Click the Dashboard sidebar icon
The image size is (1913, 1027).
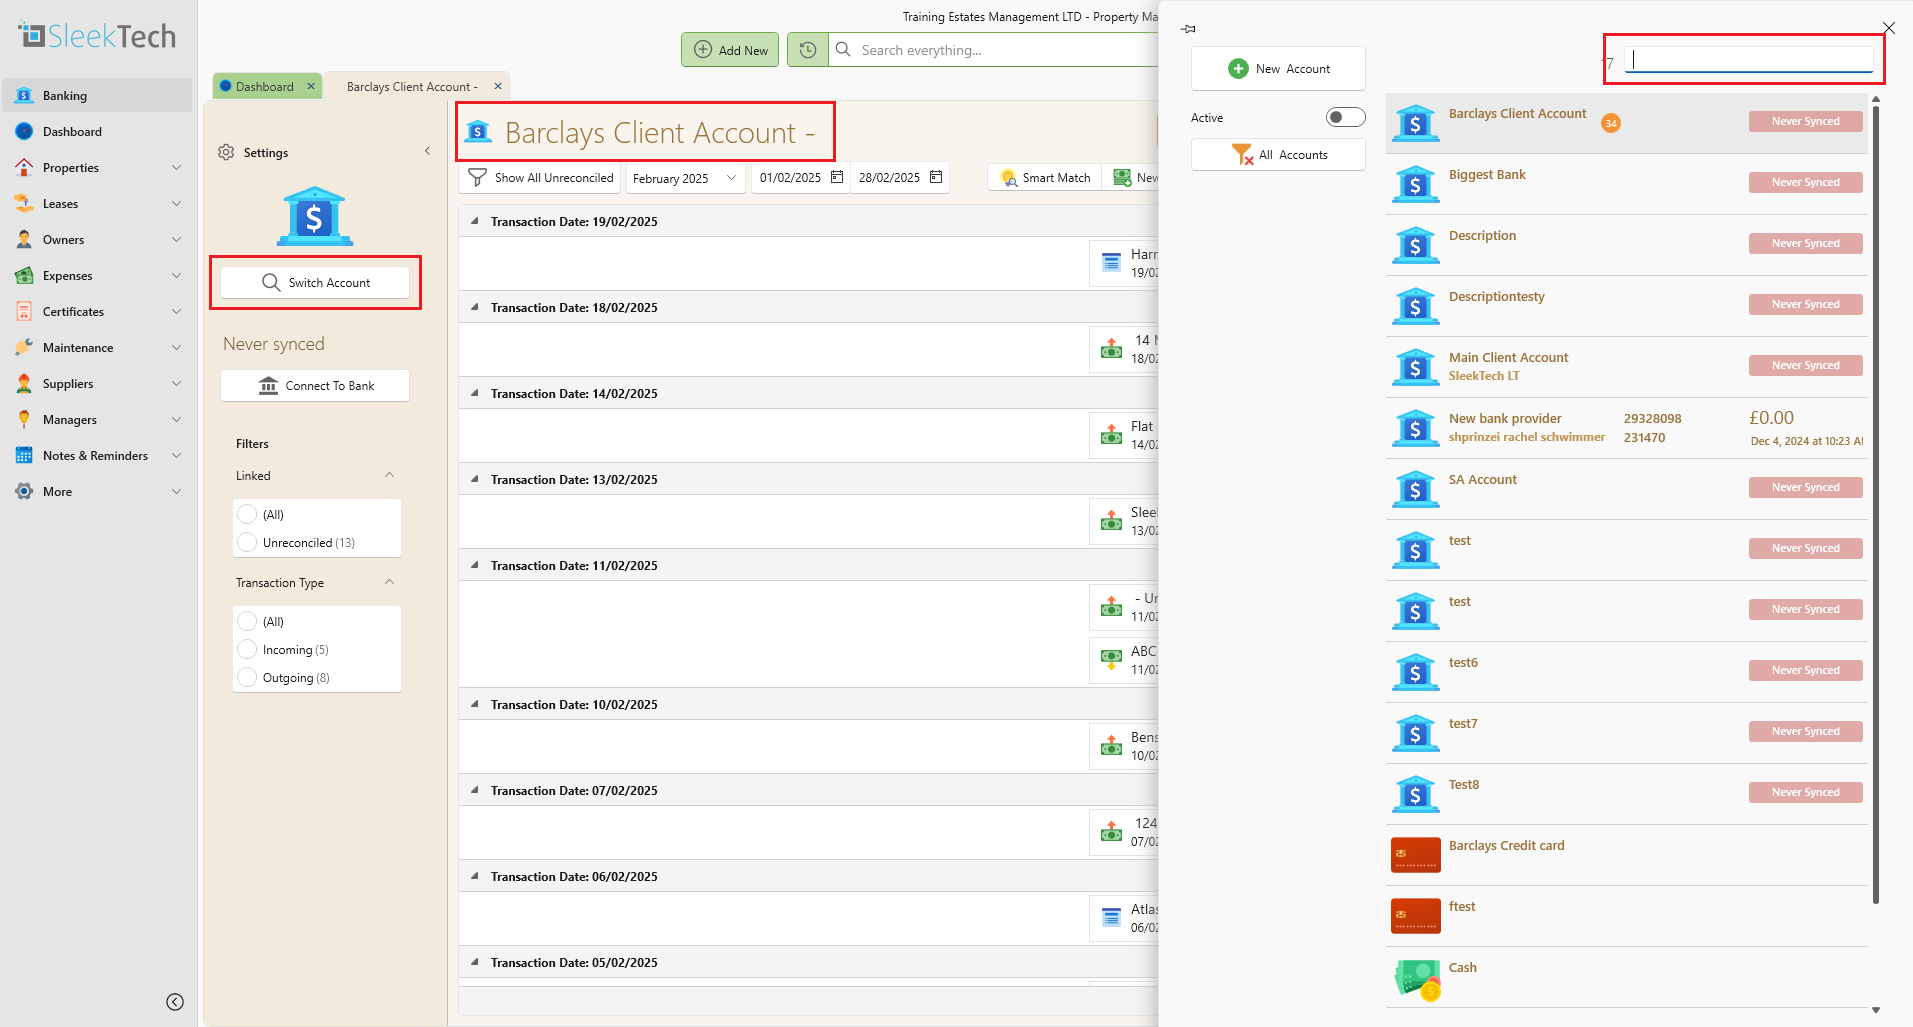click(x=25, y=131)
